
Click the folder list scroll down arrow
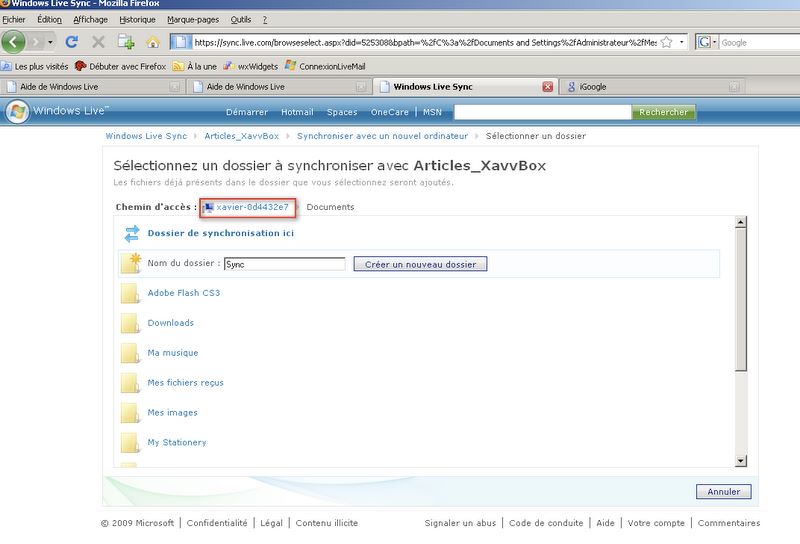(x=741, y=461)
